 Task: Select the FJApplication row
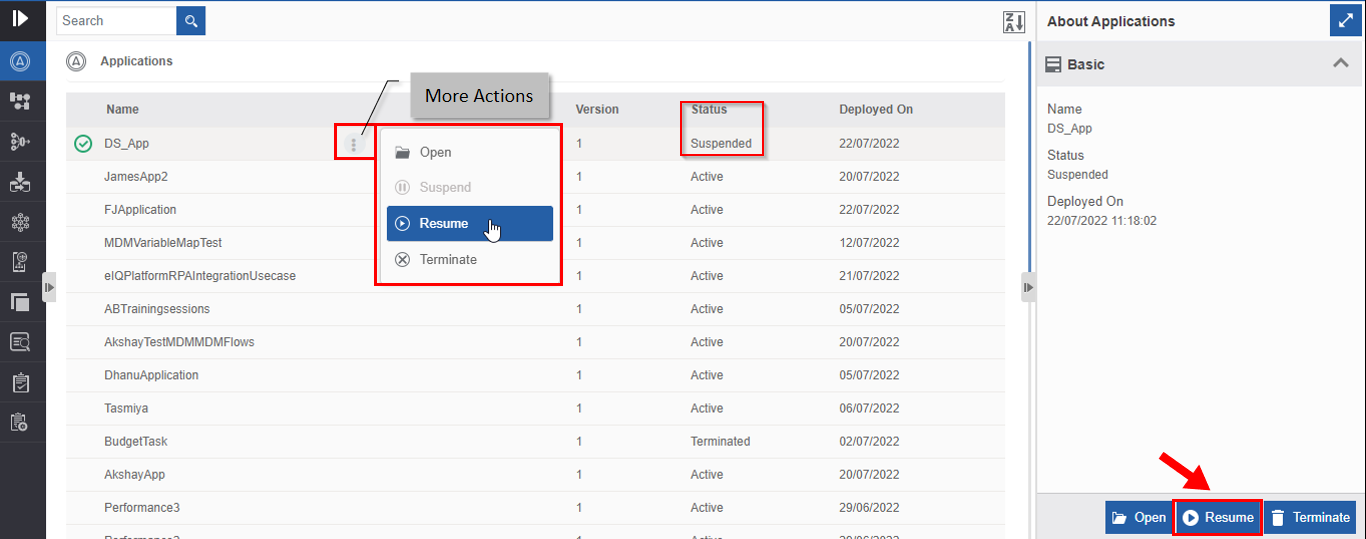click(535, 210)
